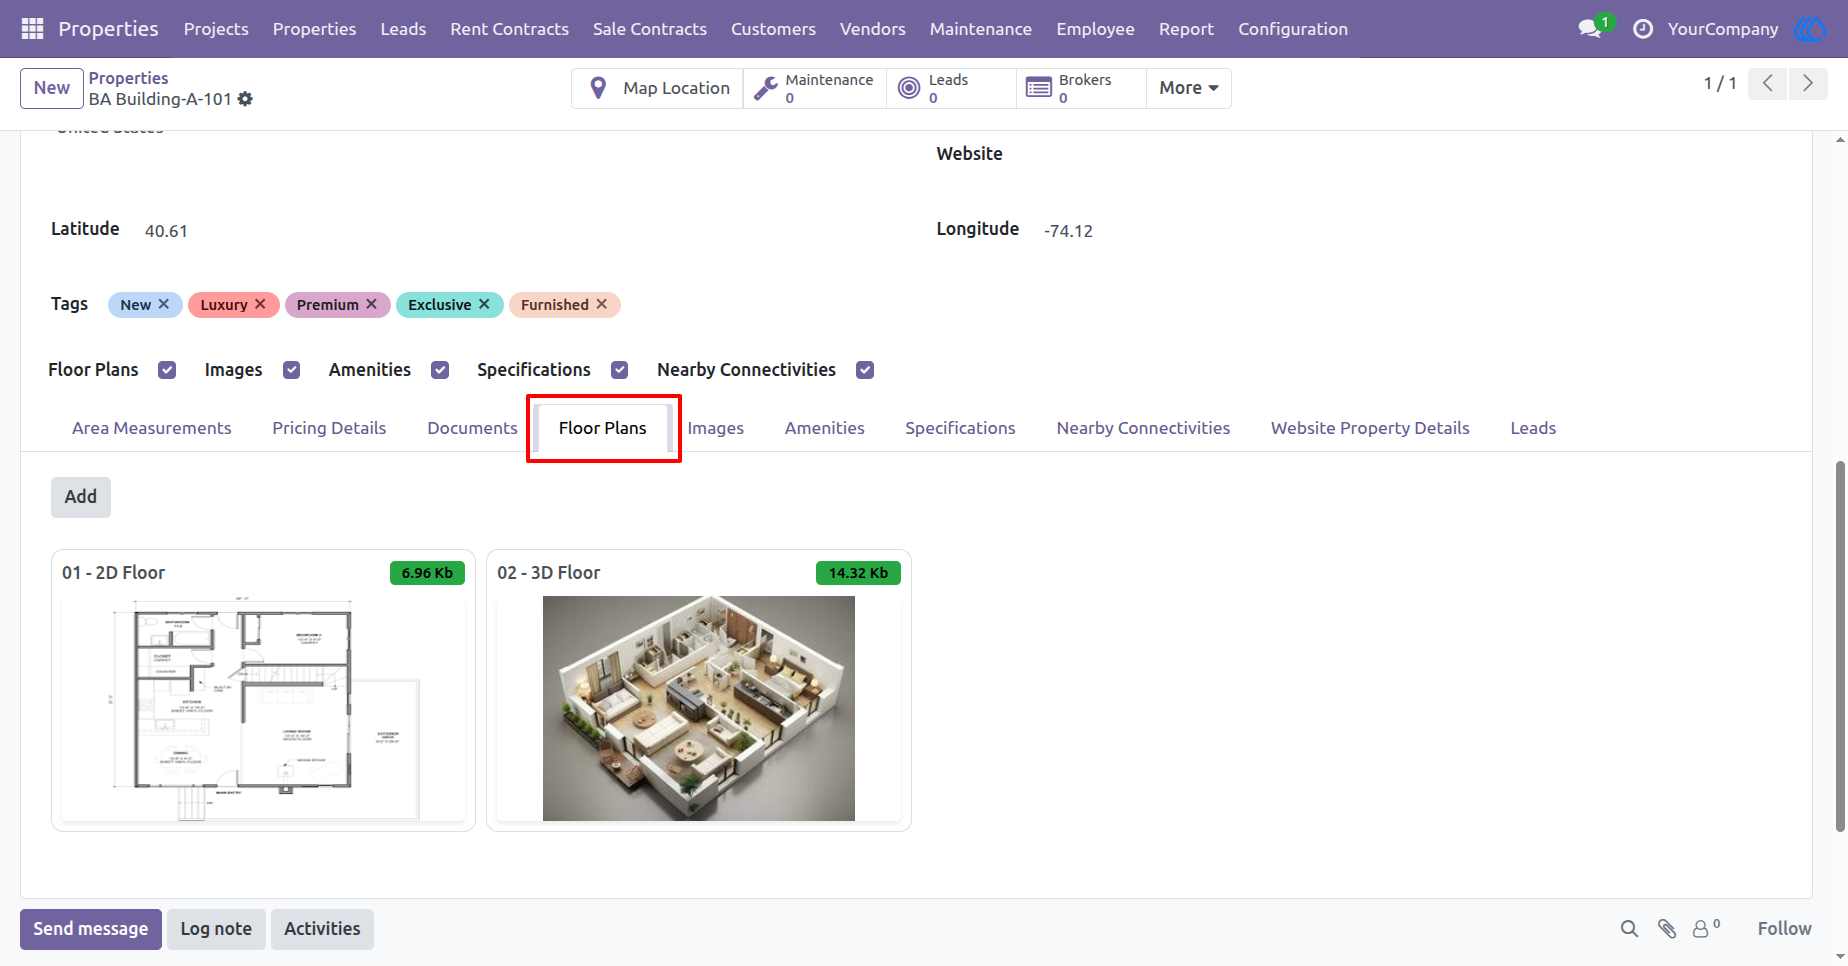Click the YourCompany company switcher
Screen dimensions: 1848x966
point(1722,29)
